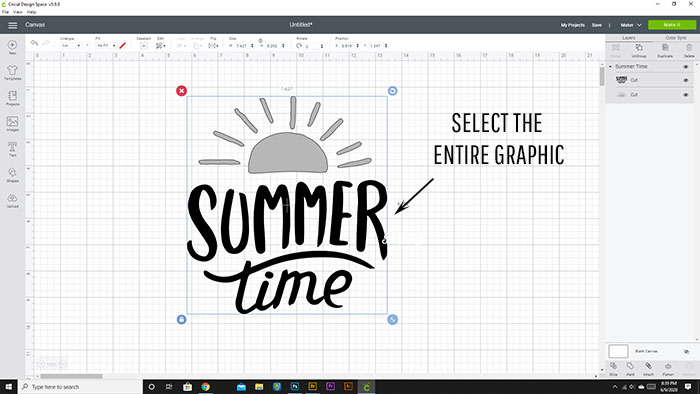Hide the black lettering Cut layer
The image size is (700, 394).
click(x=686, y=80)
